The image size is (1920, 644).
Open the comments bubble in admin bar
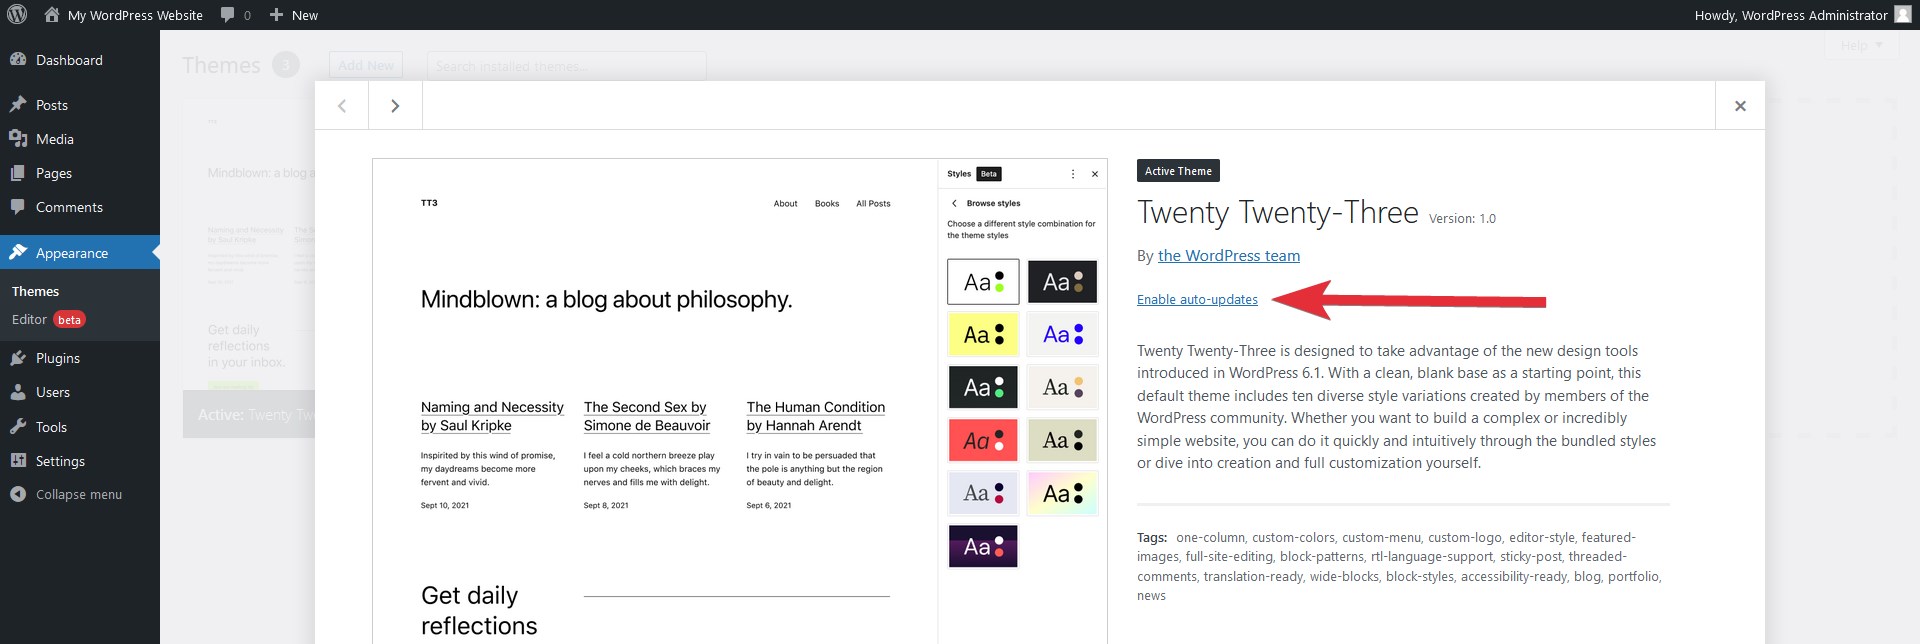pyautogui.click(x=235, y=15)
